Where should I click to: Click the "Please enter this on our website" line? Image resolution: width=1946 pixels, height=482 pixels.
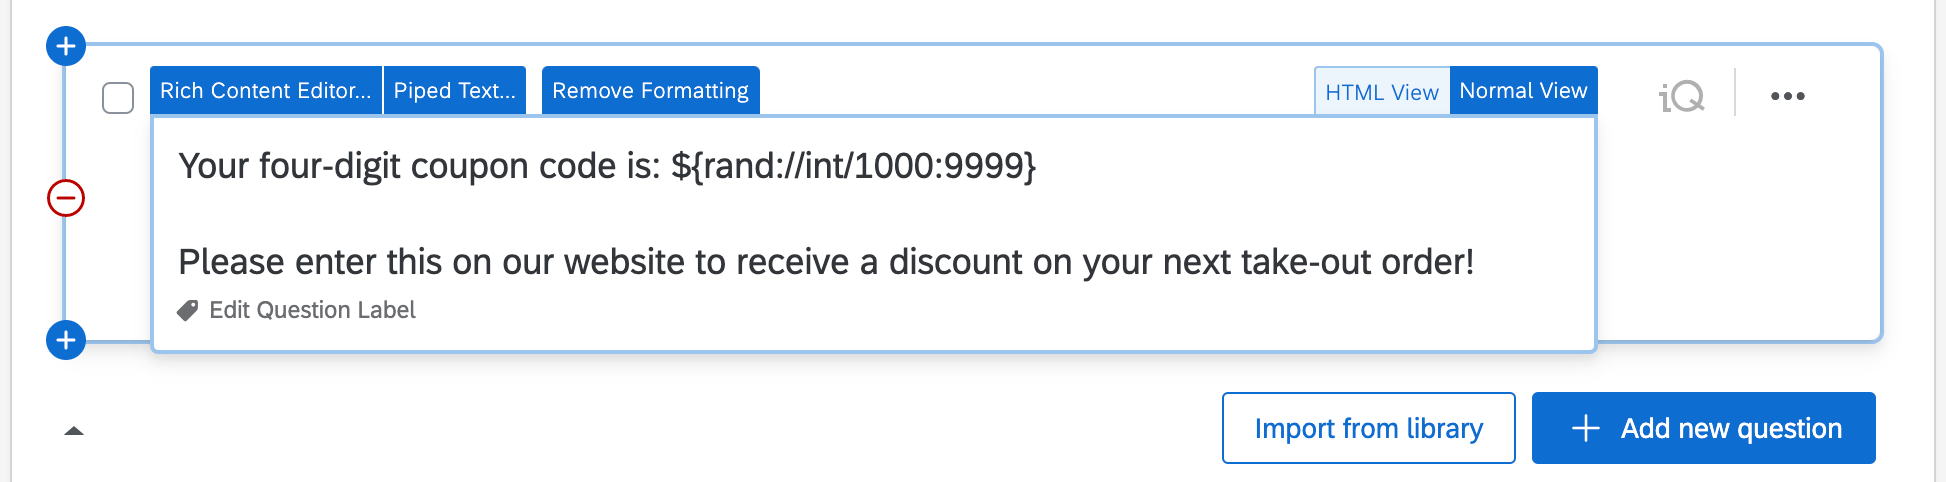tap(825, 262)
